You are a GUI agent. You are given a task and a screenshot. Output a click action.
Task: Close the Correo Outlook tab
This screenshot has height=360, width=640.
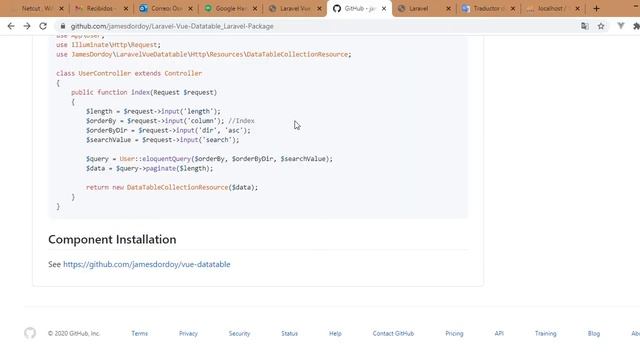pos(190,9)
